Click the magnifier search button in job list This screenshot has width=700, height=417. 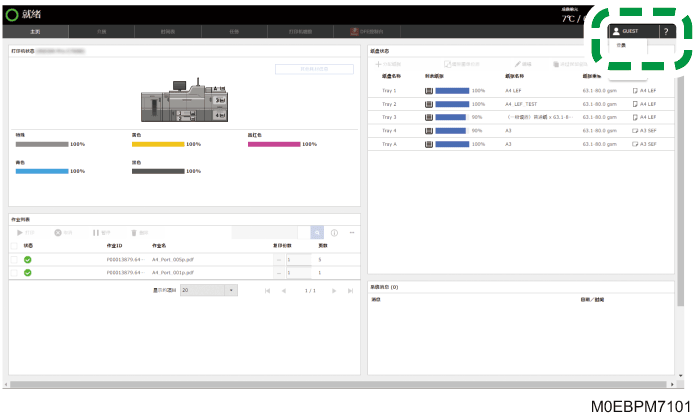pos(317,233)
